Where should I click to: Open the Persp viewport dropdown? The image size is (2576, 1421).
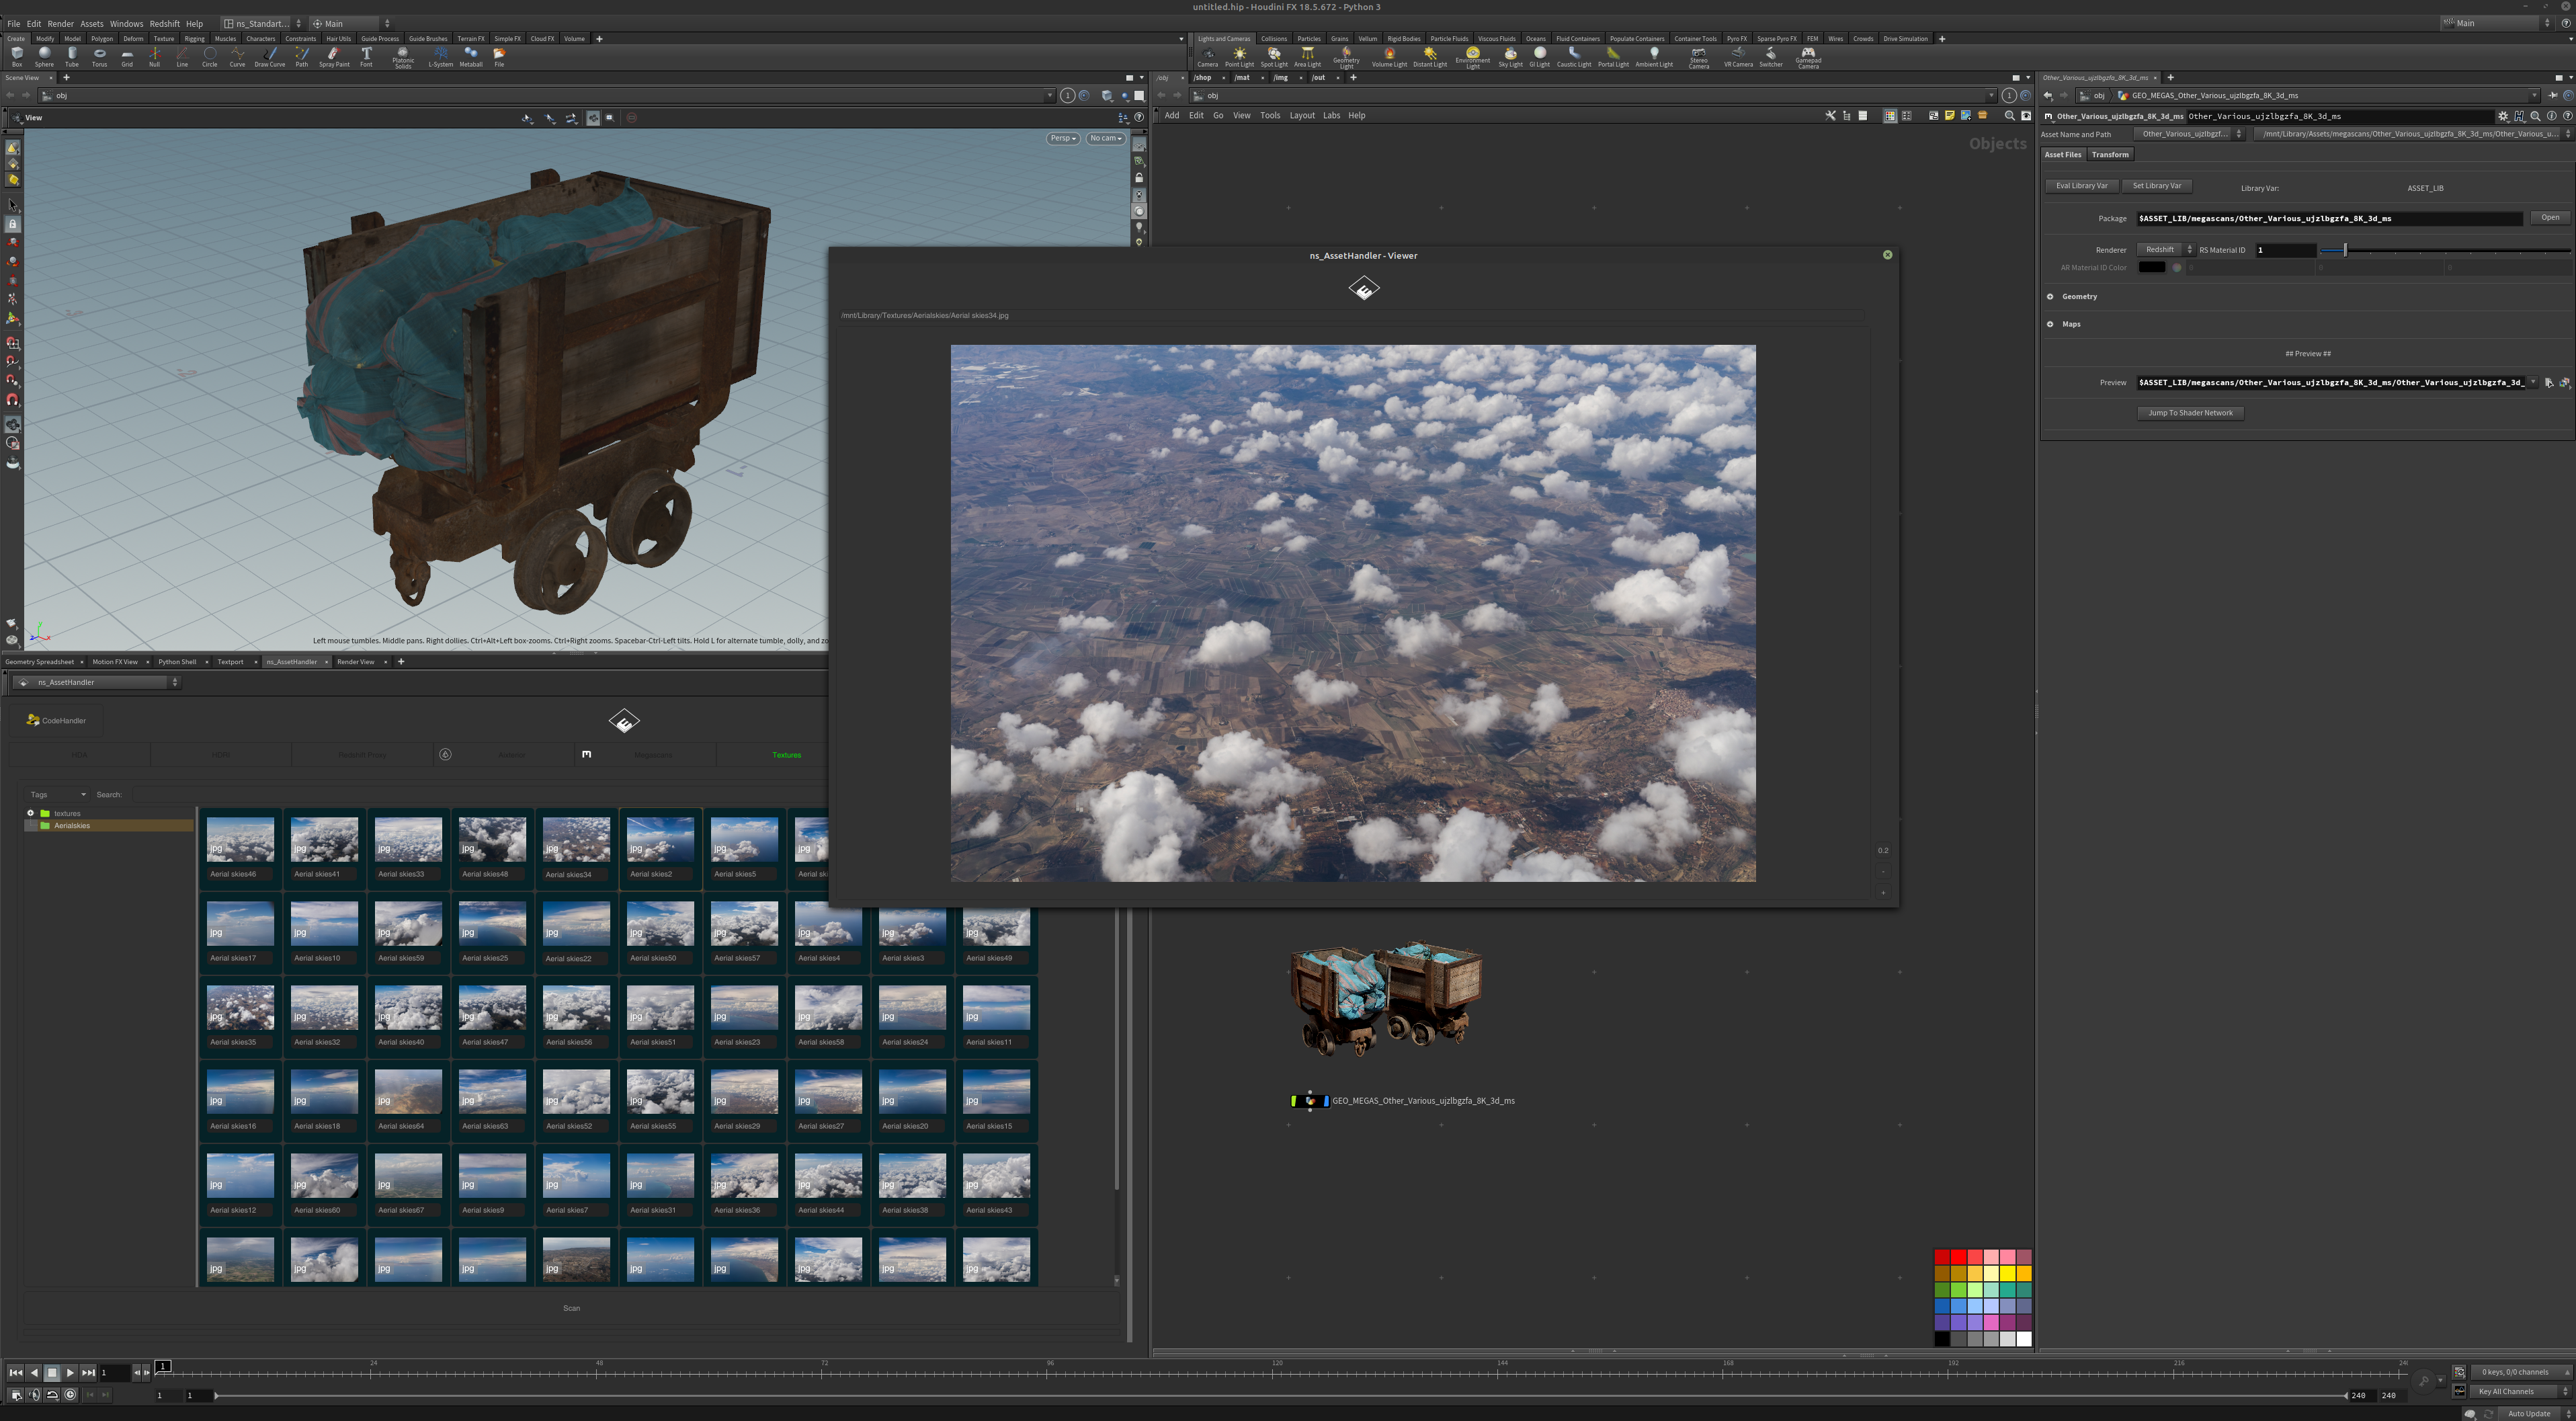point(1062,138)
